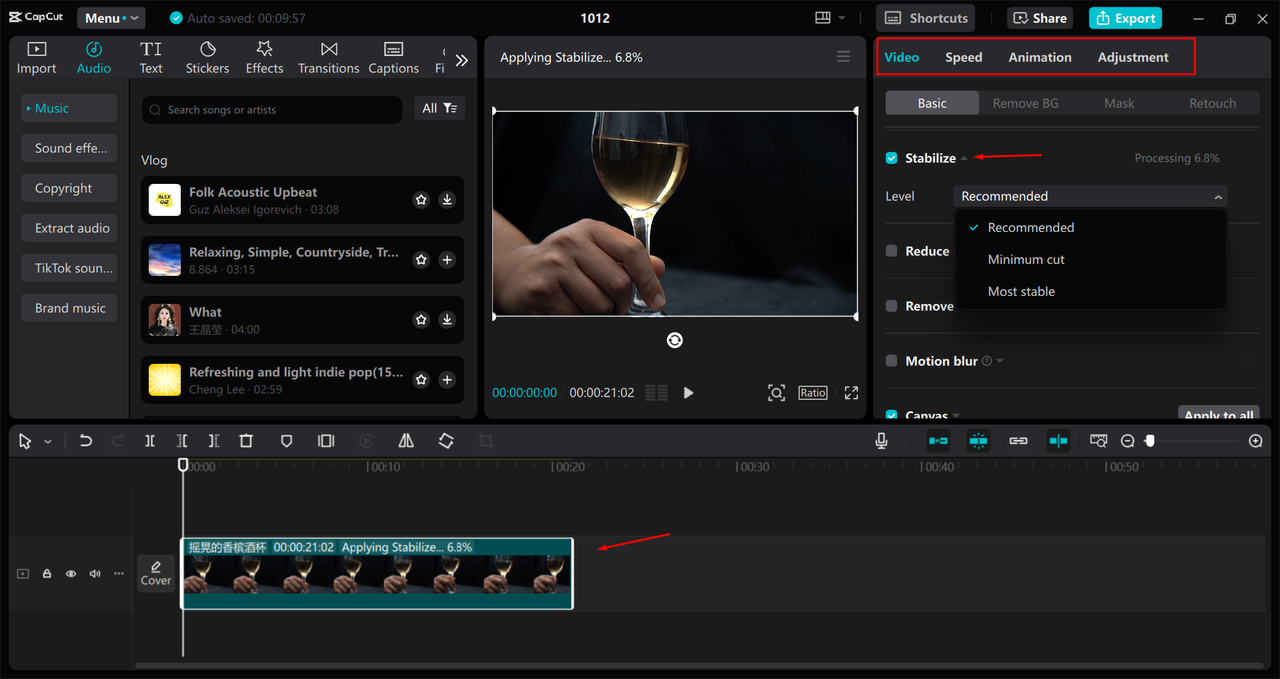Viewport: 1280px width, 679px height.
Task: Toggle auto snapping in timeline toolbar
Action: [x=978, y=441]
